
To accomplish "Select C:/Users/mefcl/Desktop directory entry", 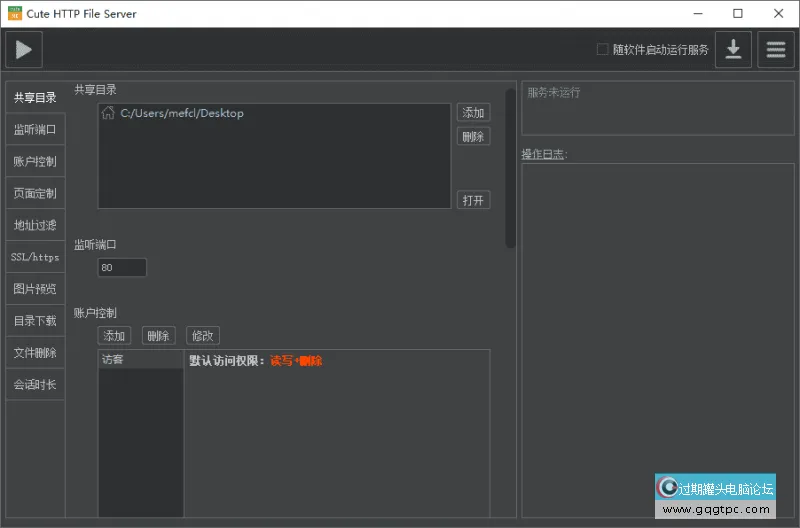I will [x=274, y=113].
